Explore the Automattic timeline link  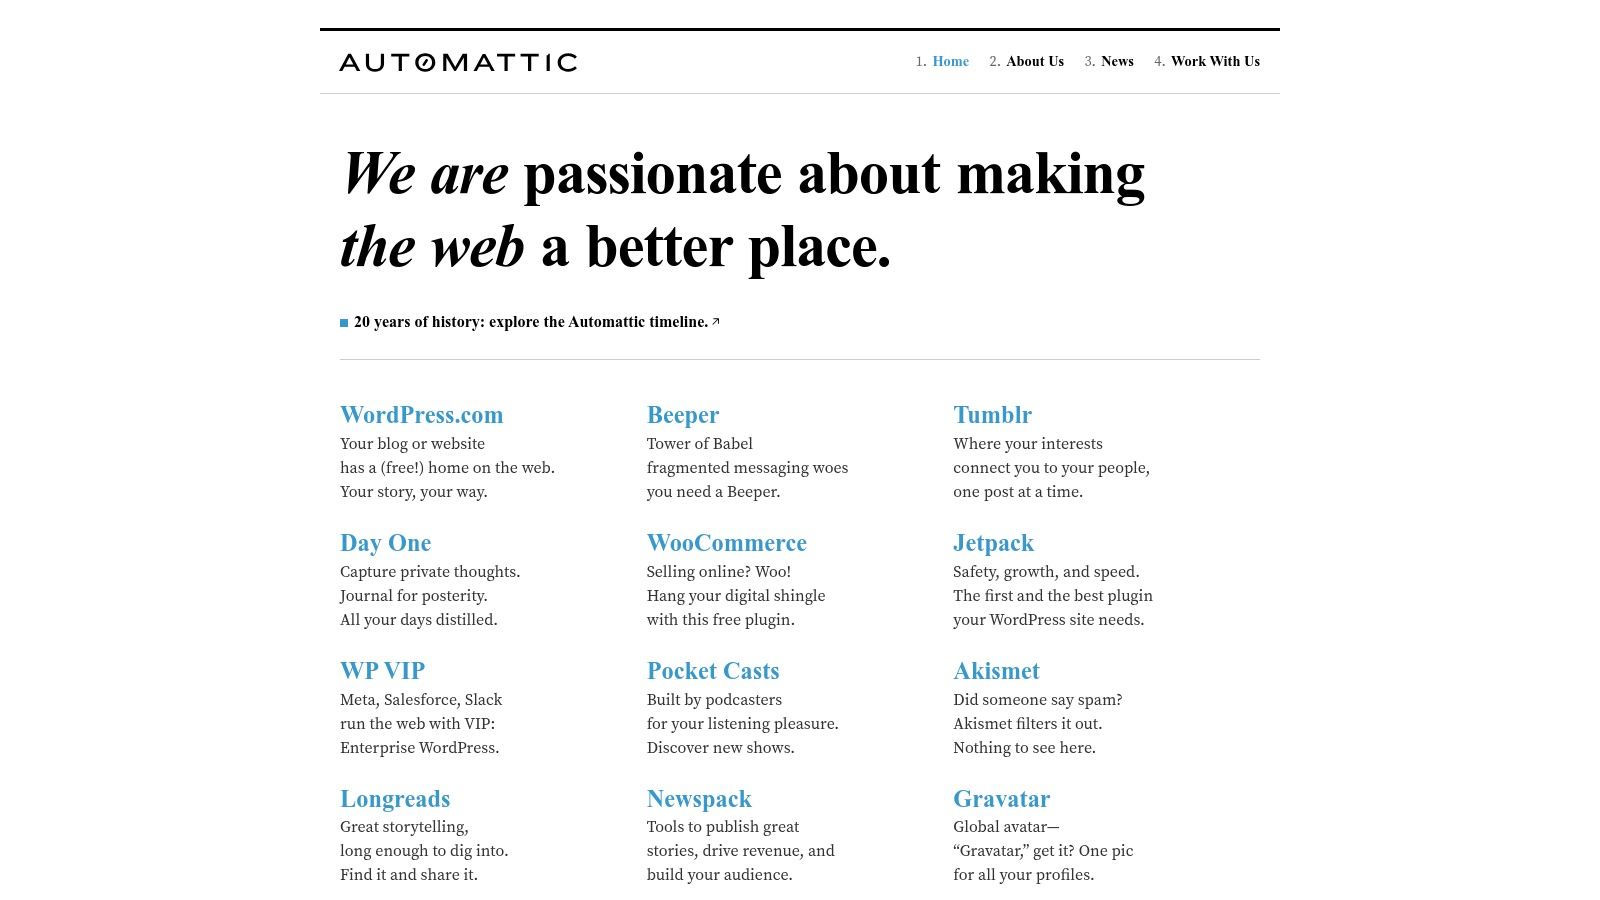click(530, 322)
